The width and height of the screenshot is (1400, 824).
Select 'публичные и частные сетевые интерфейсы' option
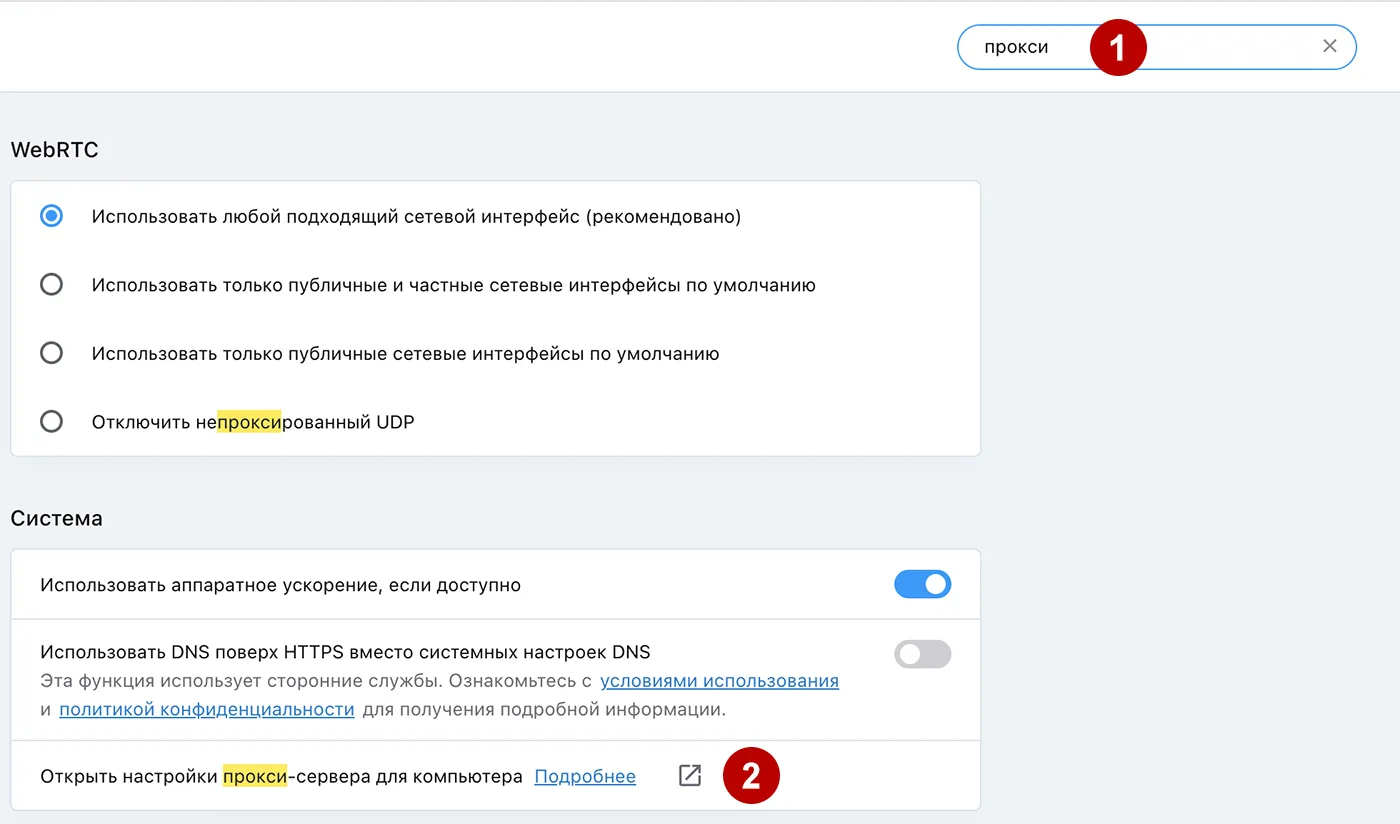(x=51, y=284)
